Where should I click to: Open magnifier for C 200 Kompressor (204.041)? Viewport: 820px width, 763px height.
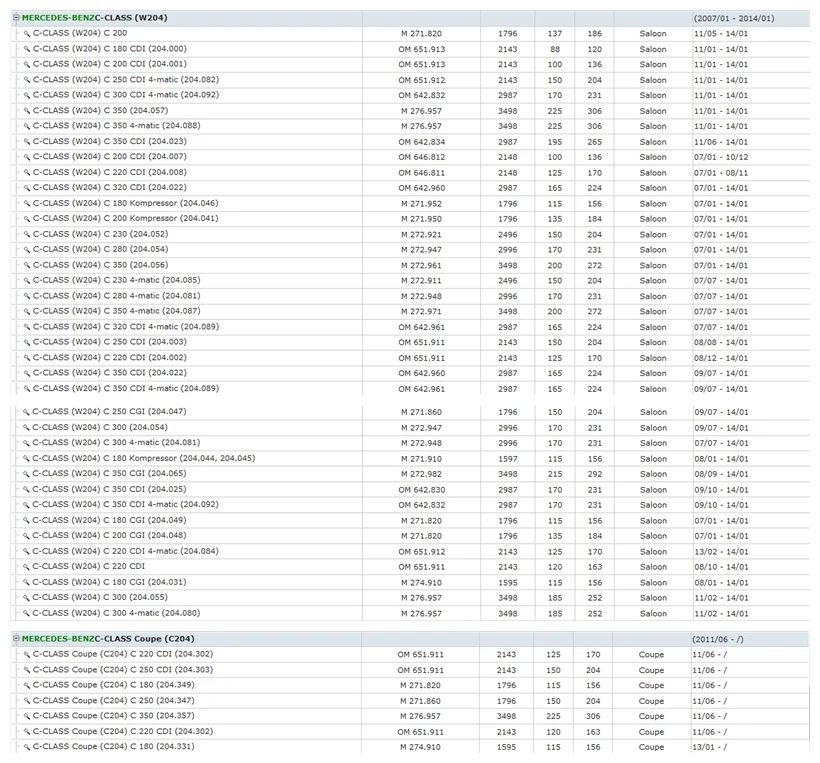point(27,219)
